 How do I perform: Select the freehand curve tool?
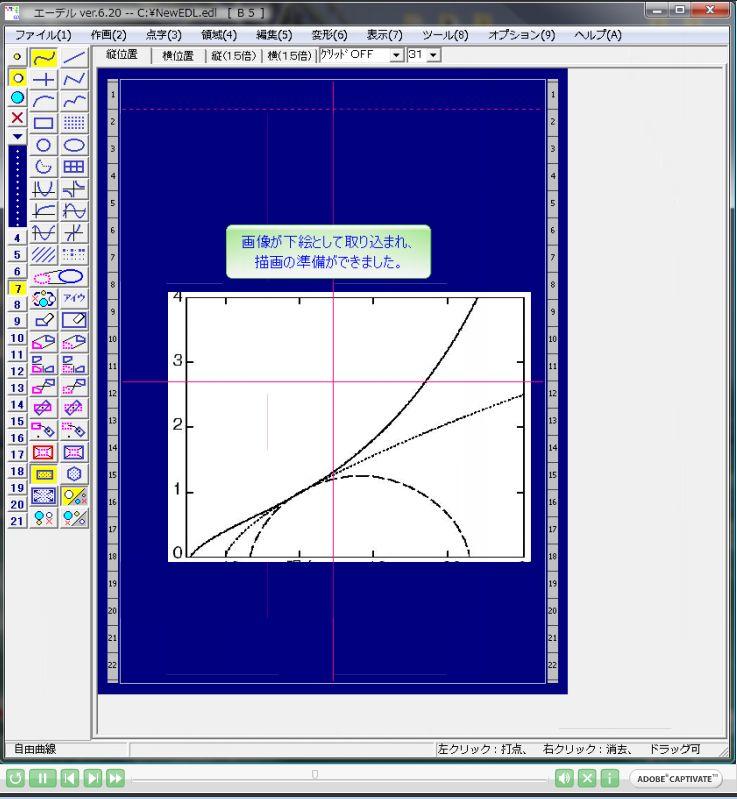tap(43, 58)
